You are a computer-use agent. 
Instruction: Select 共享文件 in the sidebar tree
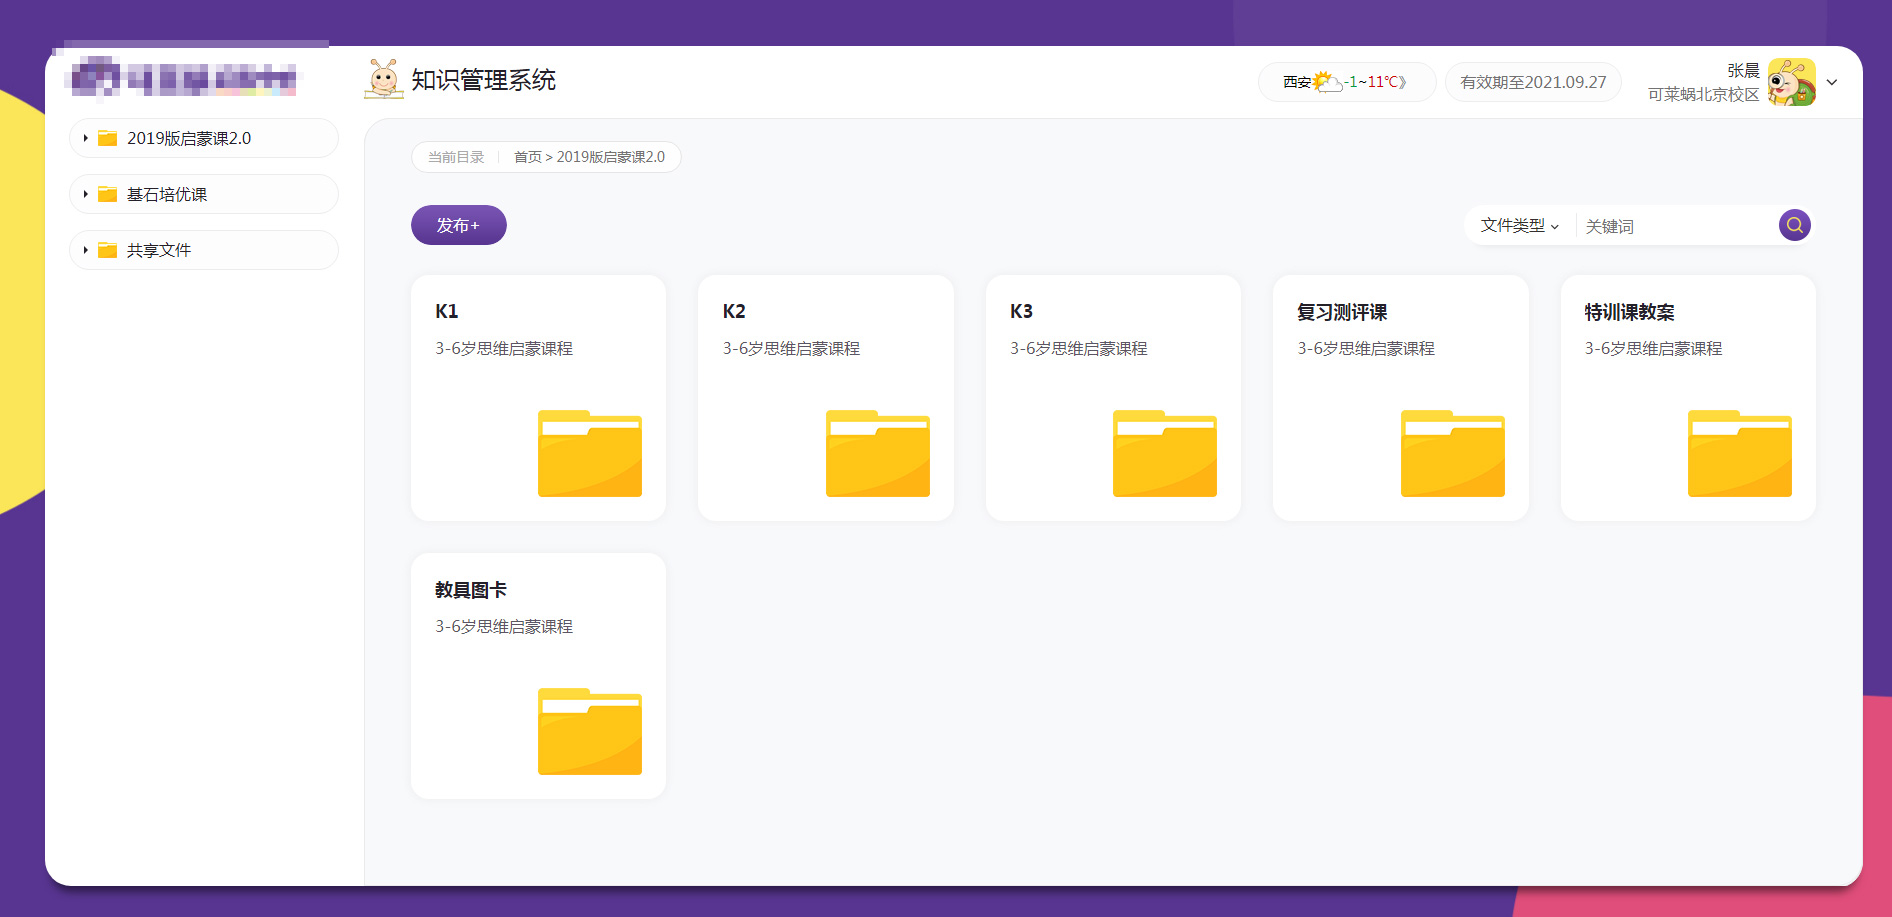(x=204, y=250)
